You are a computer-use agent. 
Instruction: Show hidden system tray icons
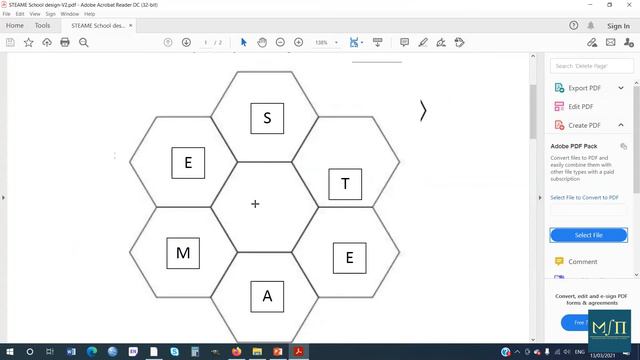pos(517,351)
